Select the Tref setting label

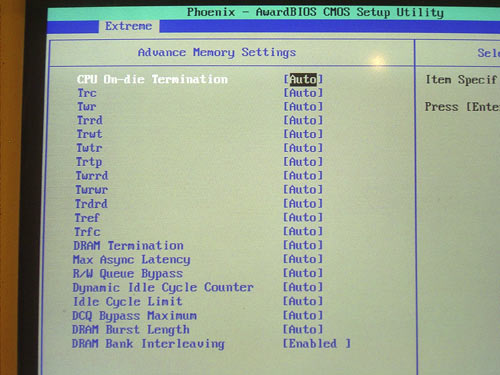87,218
